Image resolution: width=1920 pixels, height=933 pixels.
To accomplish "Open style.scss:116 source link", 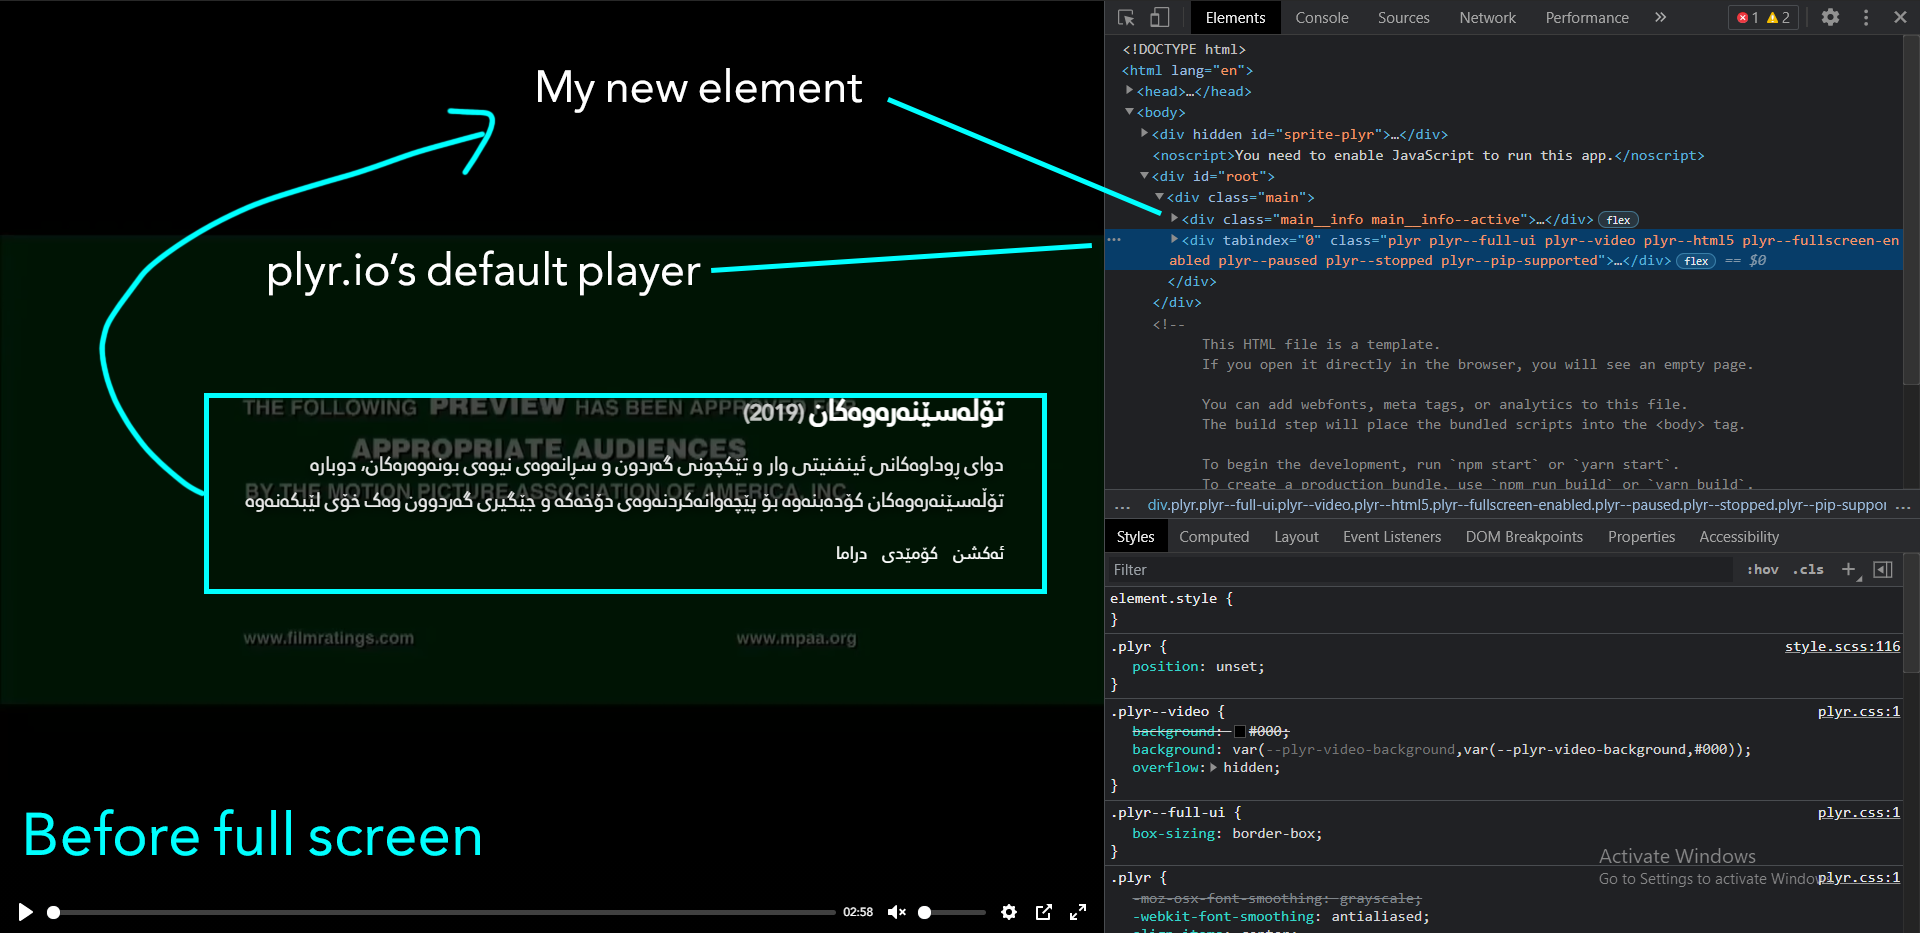I will click(1842, 646).
